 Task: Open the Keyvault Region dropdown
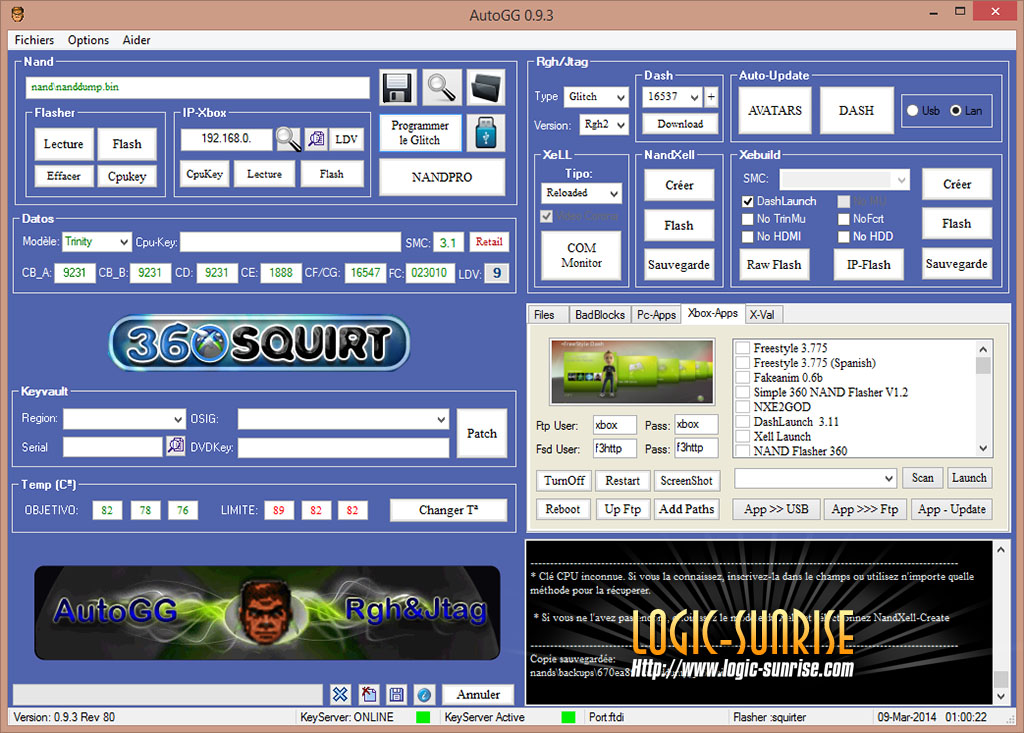click(x=124, y=419)
